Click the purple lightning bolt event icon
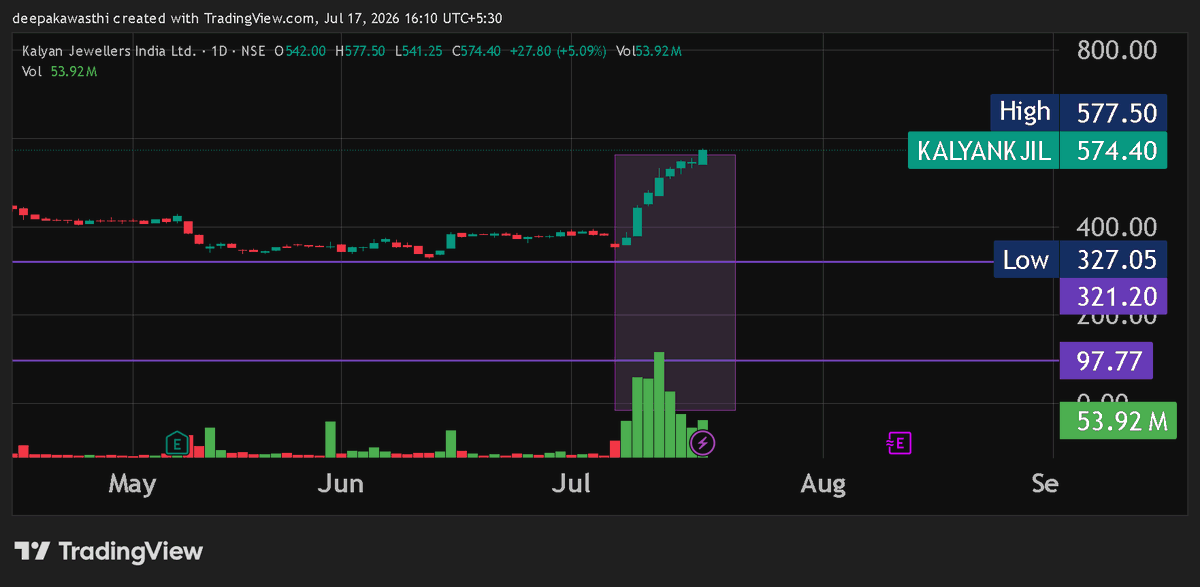The image size is (1200, 587). click(x=703, y=442)
